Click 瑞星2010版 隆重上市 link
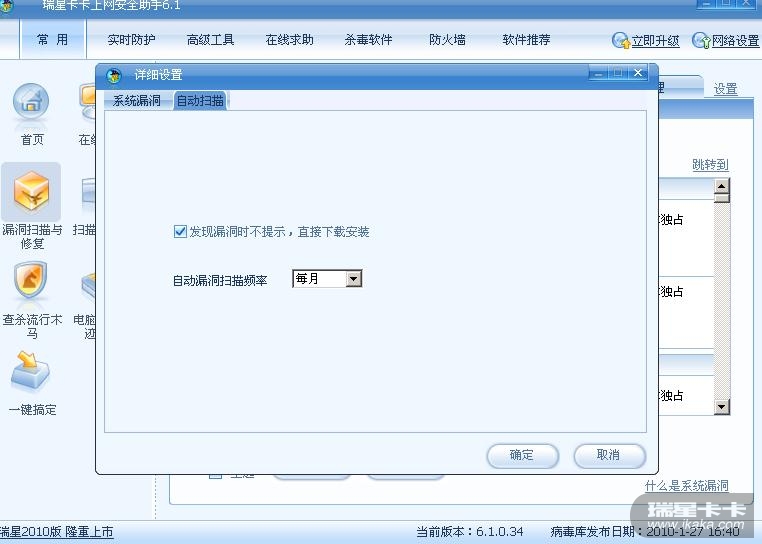 tap(56, 532)
